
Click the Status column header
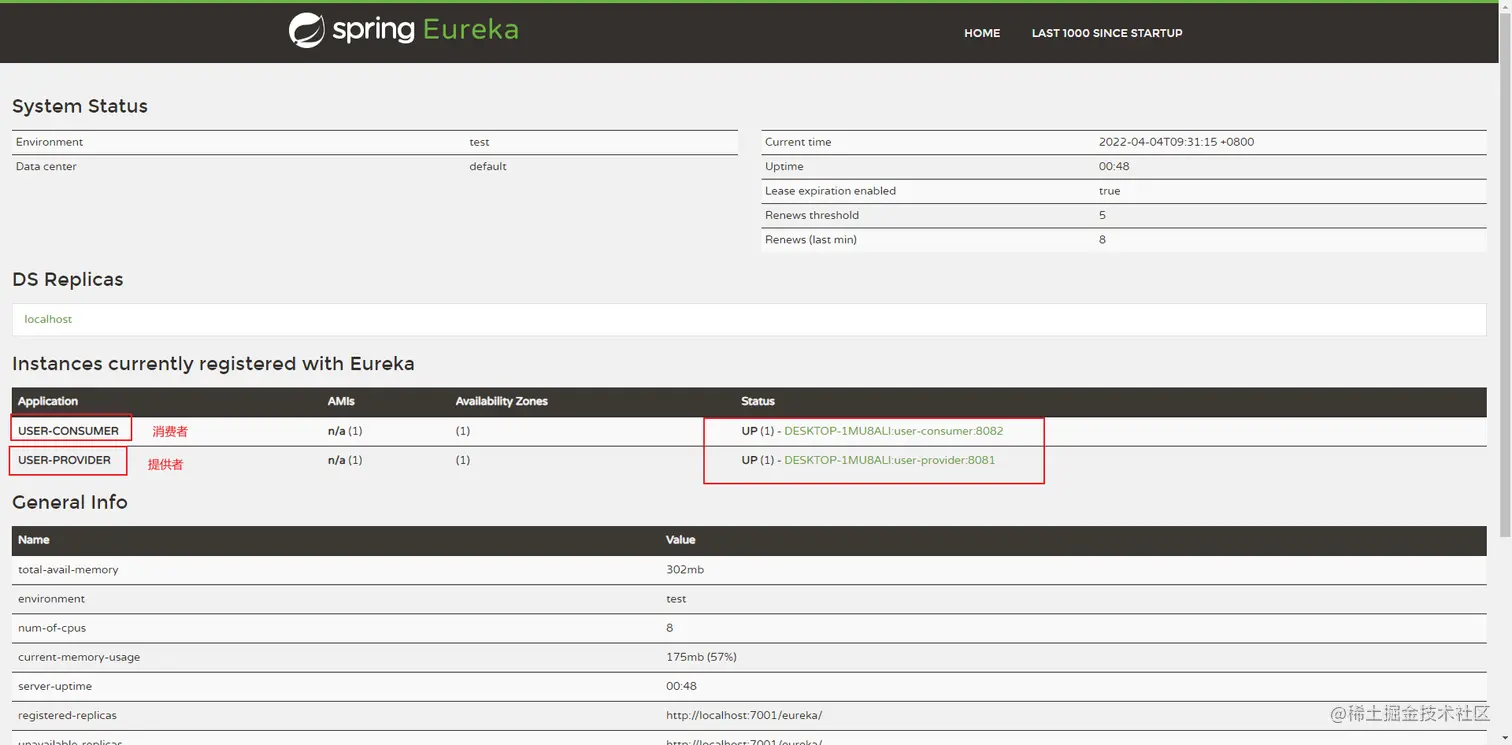click(x=758, y=401)
